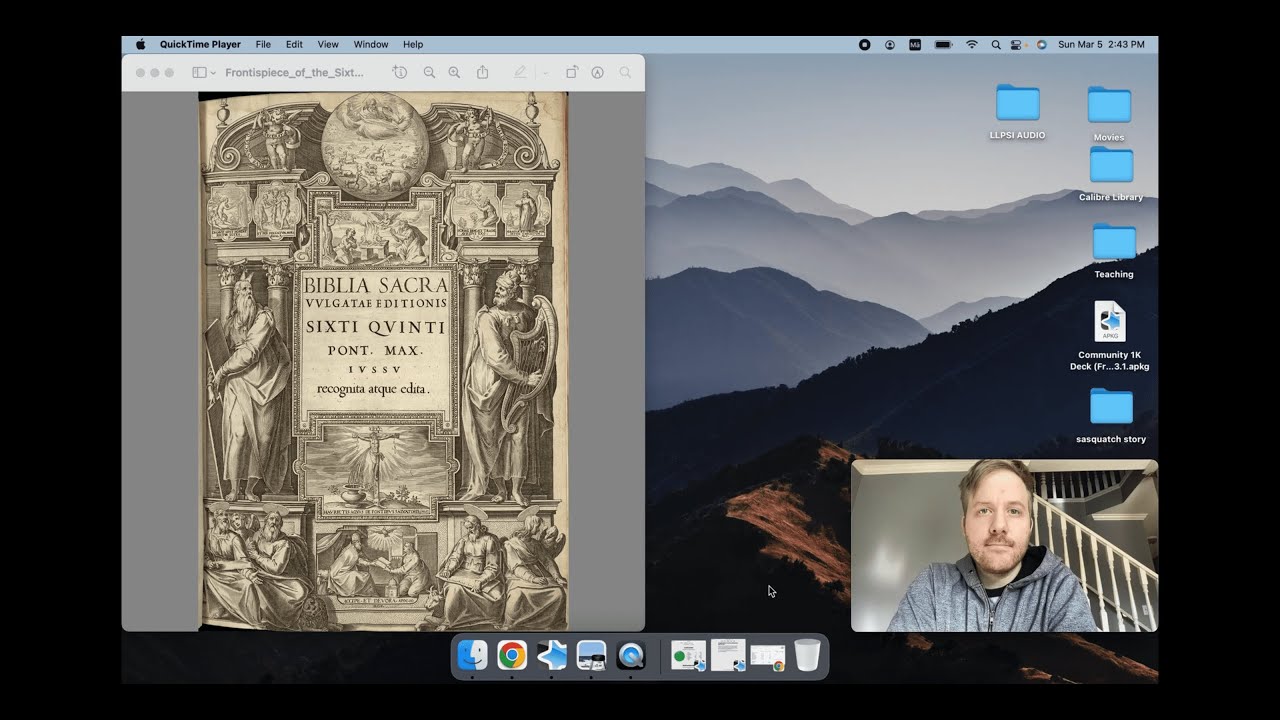Show the Markup toolbar
The height and width of the screenshot is (720, 1280).
598,73
